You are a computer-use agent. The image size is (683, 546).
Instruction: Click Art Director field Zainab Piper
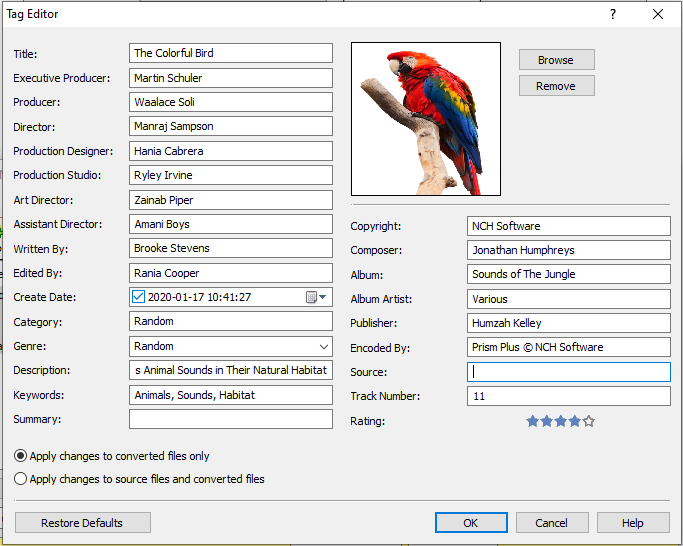(x=231, y=200)
